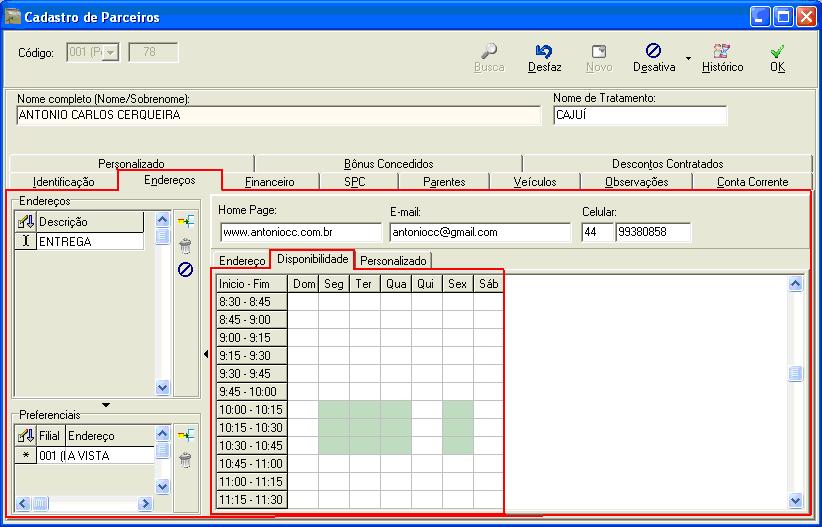Toggle Seg 10:00 - 10:15 availability cell
This screenshot has height=527, width=822.
[x=334, y=409]
